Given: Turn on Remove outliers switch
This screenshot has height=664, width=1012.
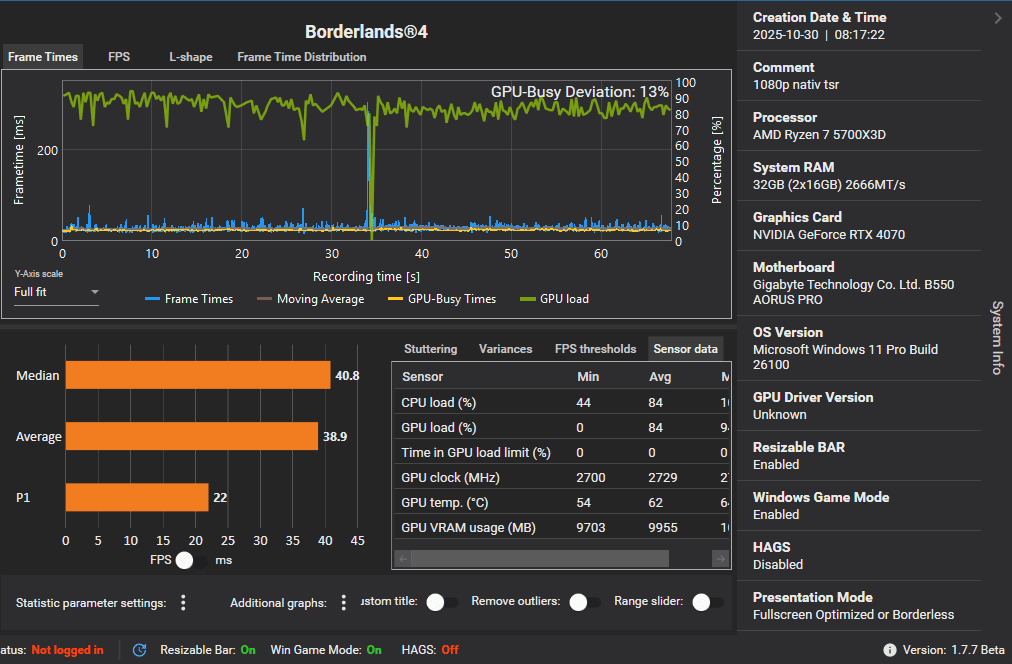Looking at the screenshot, I should (584, 602).
